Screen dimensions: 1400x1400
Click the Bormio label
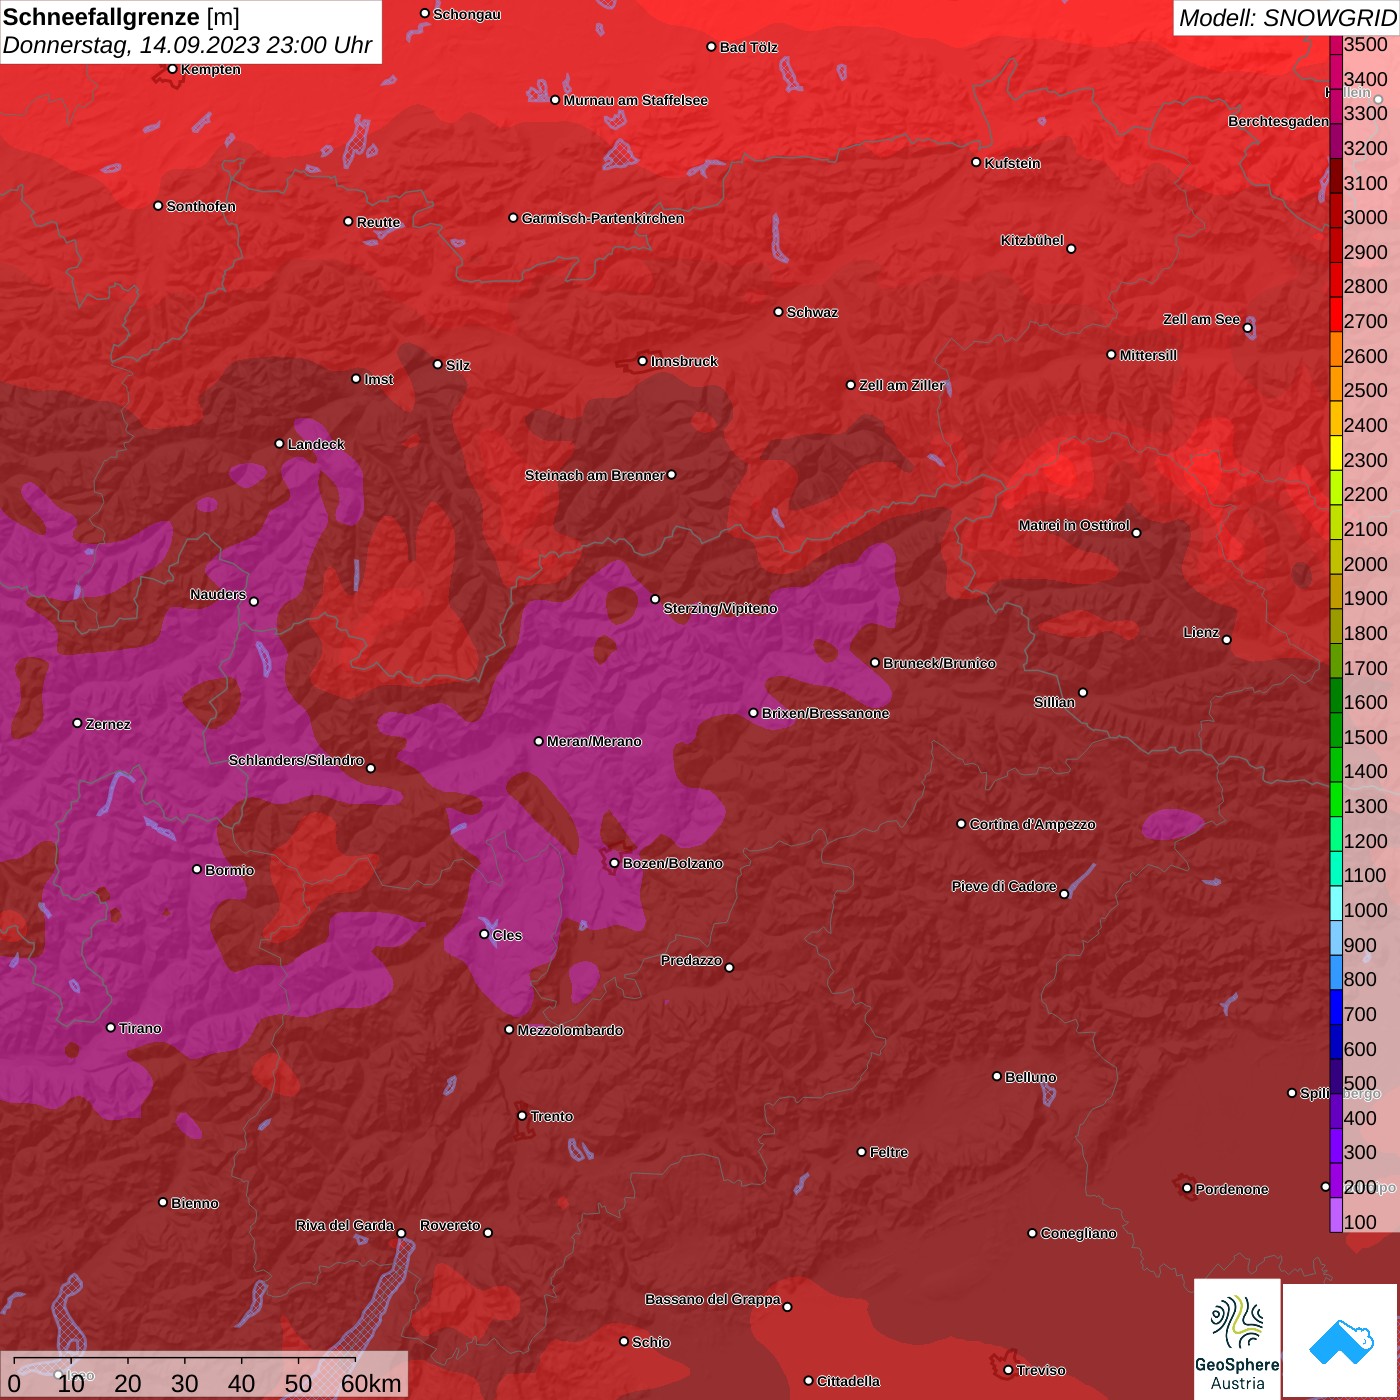coord(230,870)
